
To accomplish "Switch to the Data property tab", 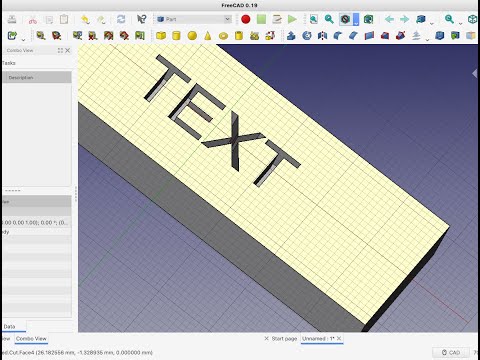I will 9,326.
